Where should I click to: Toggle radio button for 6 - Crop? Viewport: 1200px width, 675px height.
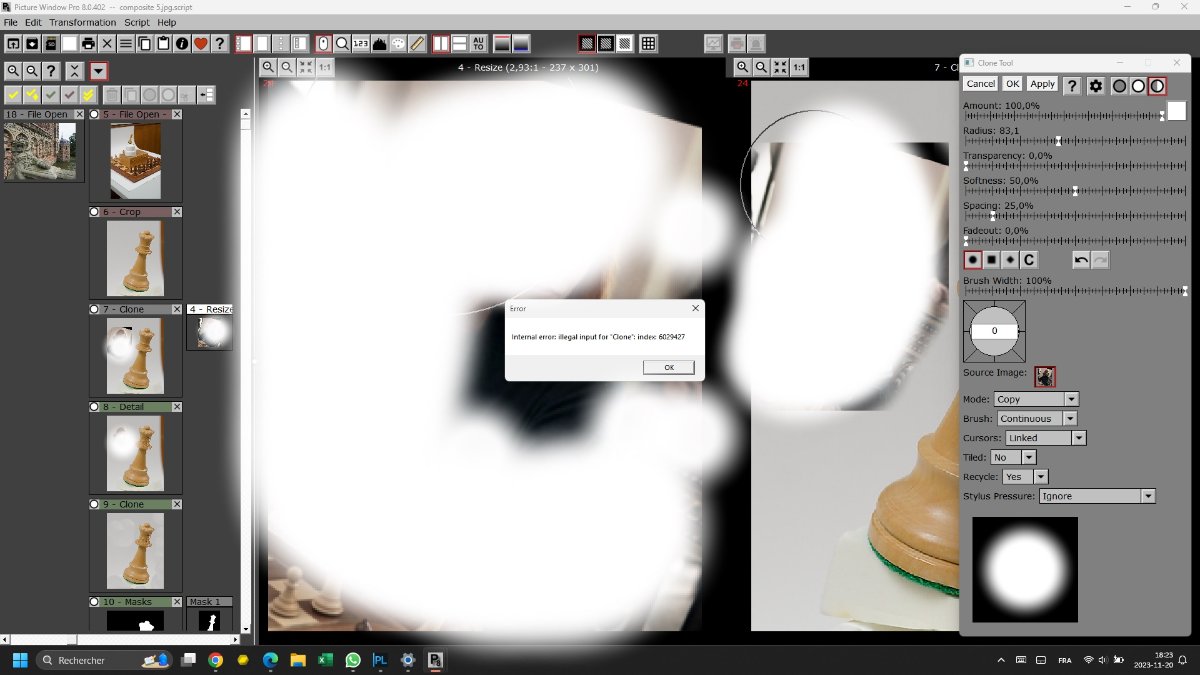(x=95, y=212)
